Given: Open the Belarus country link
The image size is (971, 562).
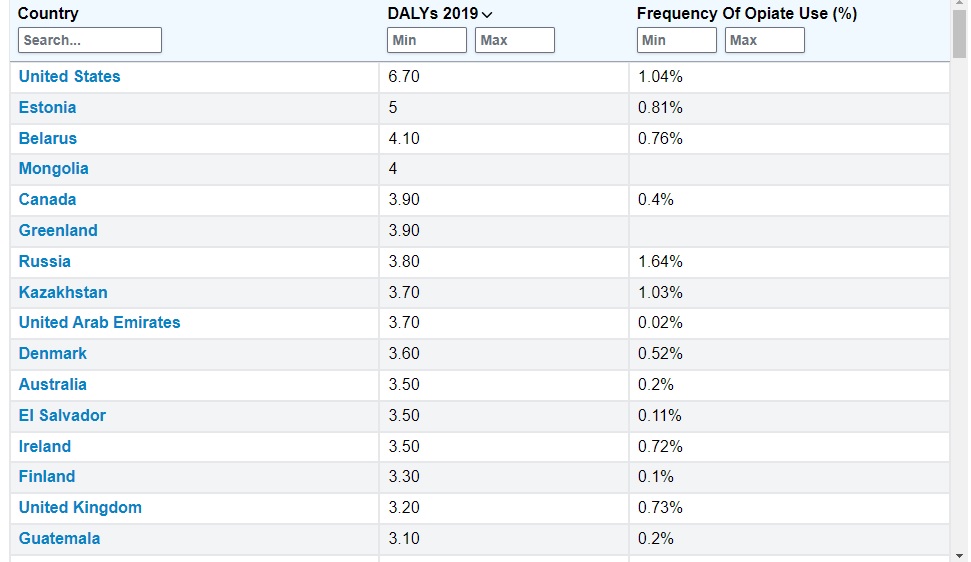Looking at the screenshot, I should [48, 139].
